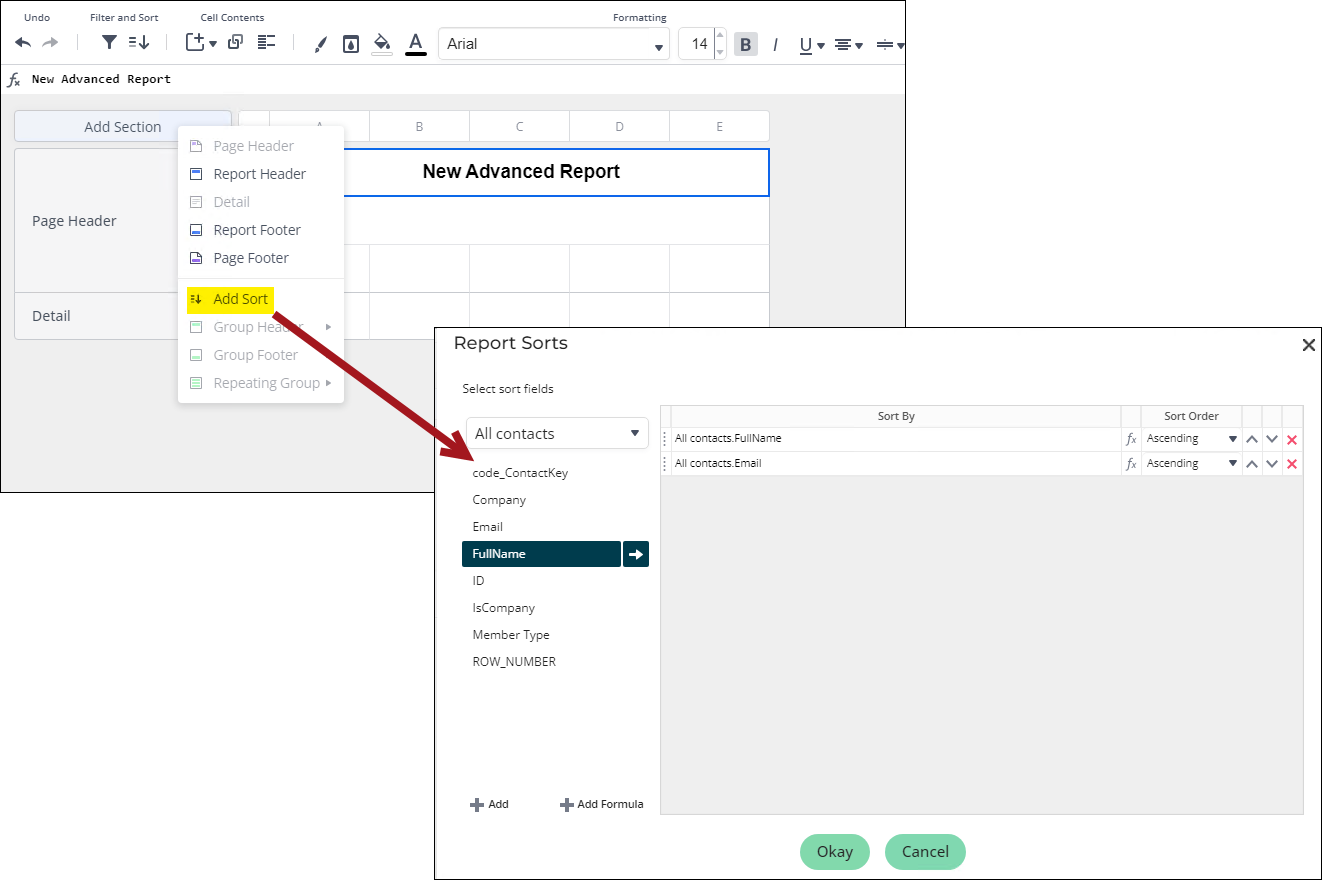Move the FullName sort row down
Image resolution: width=1322 pixels, height=880 pixels.
pyautogui.click(x=1272, y=439)
